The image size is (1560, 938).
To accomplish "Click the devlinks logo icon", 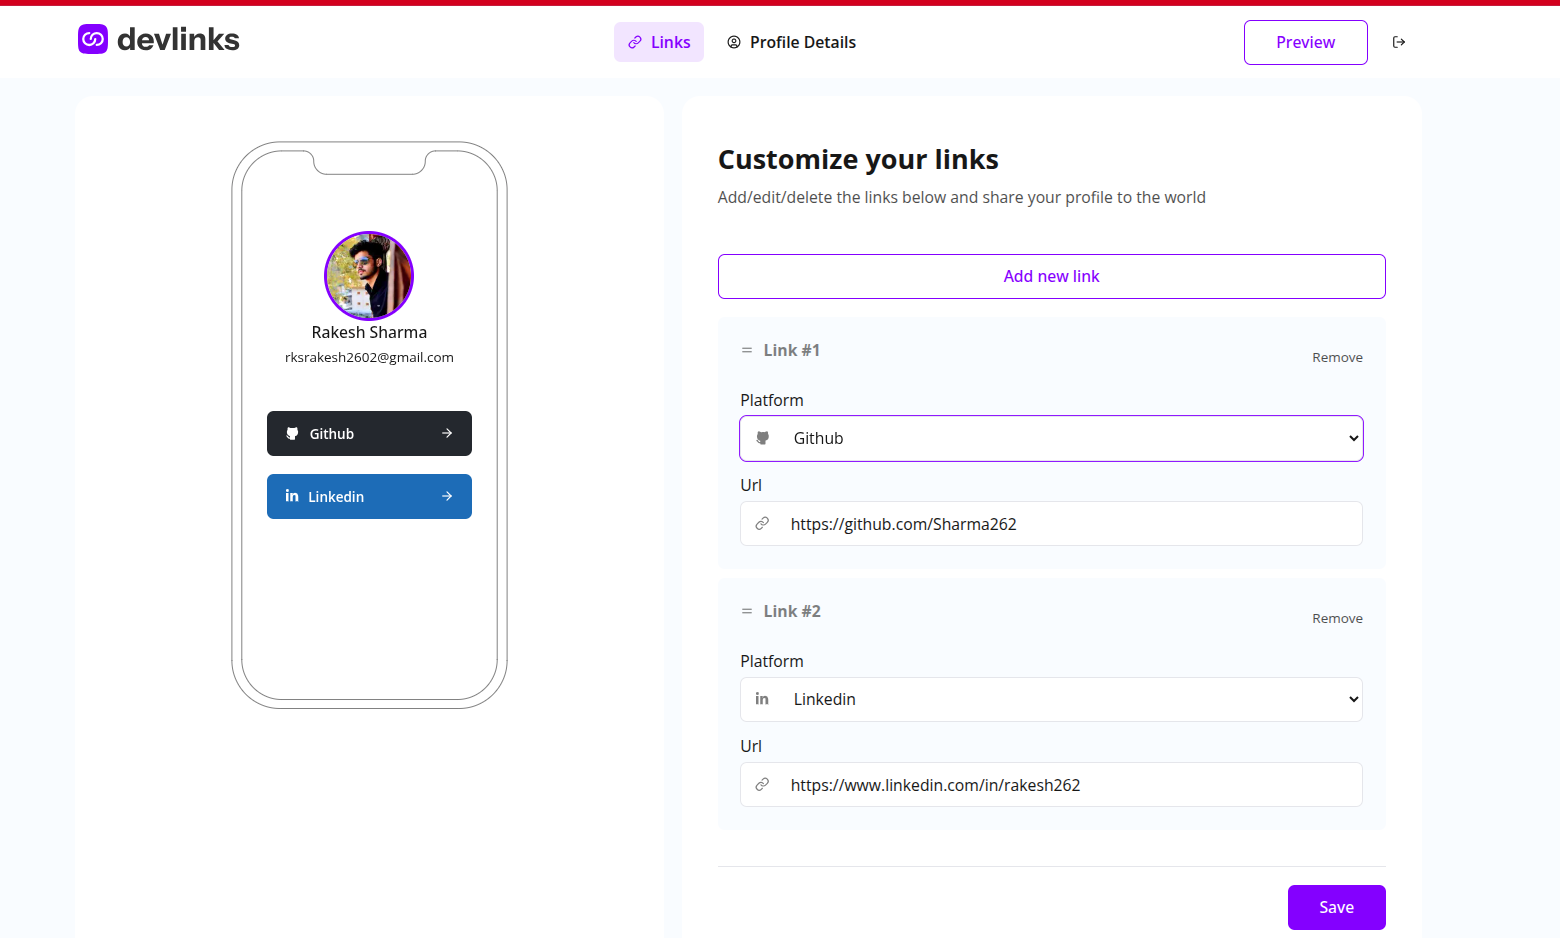I will 93,39.
